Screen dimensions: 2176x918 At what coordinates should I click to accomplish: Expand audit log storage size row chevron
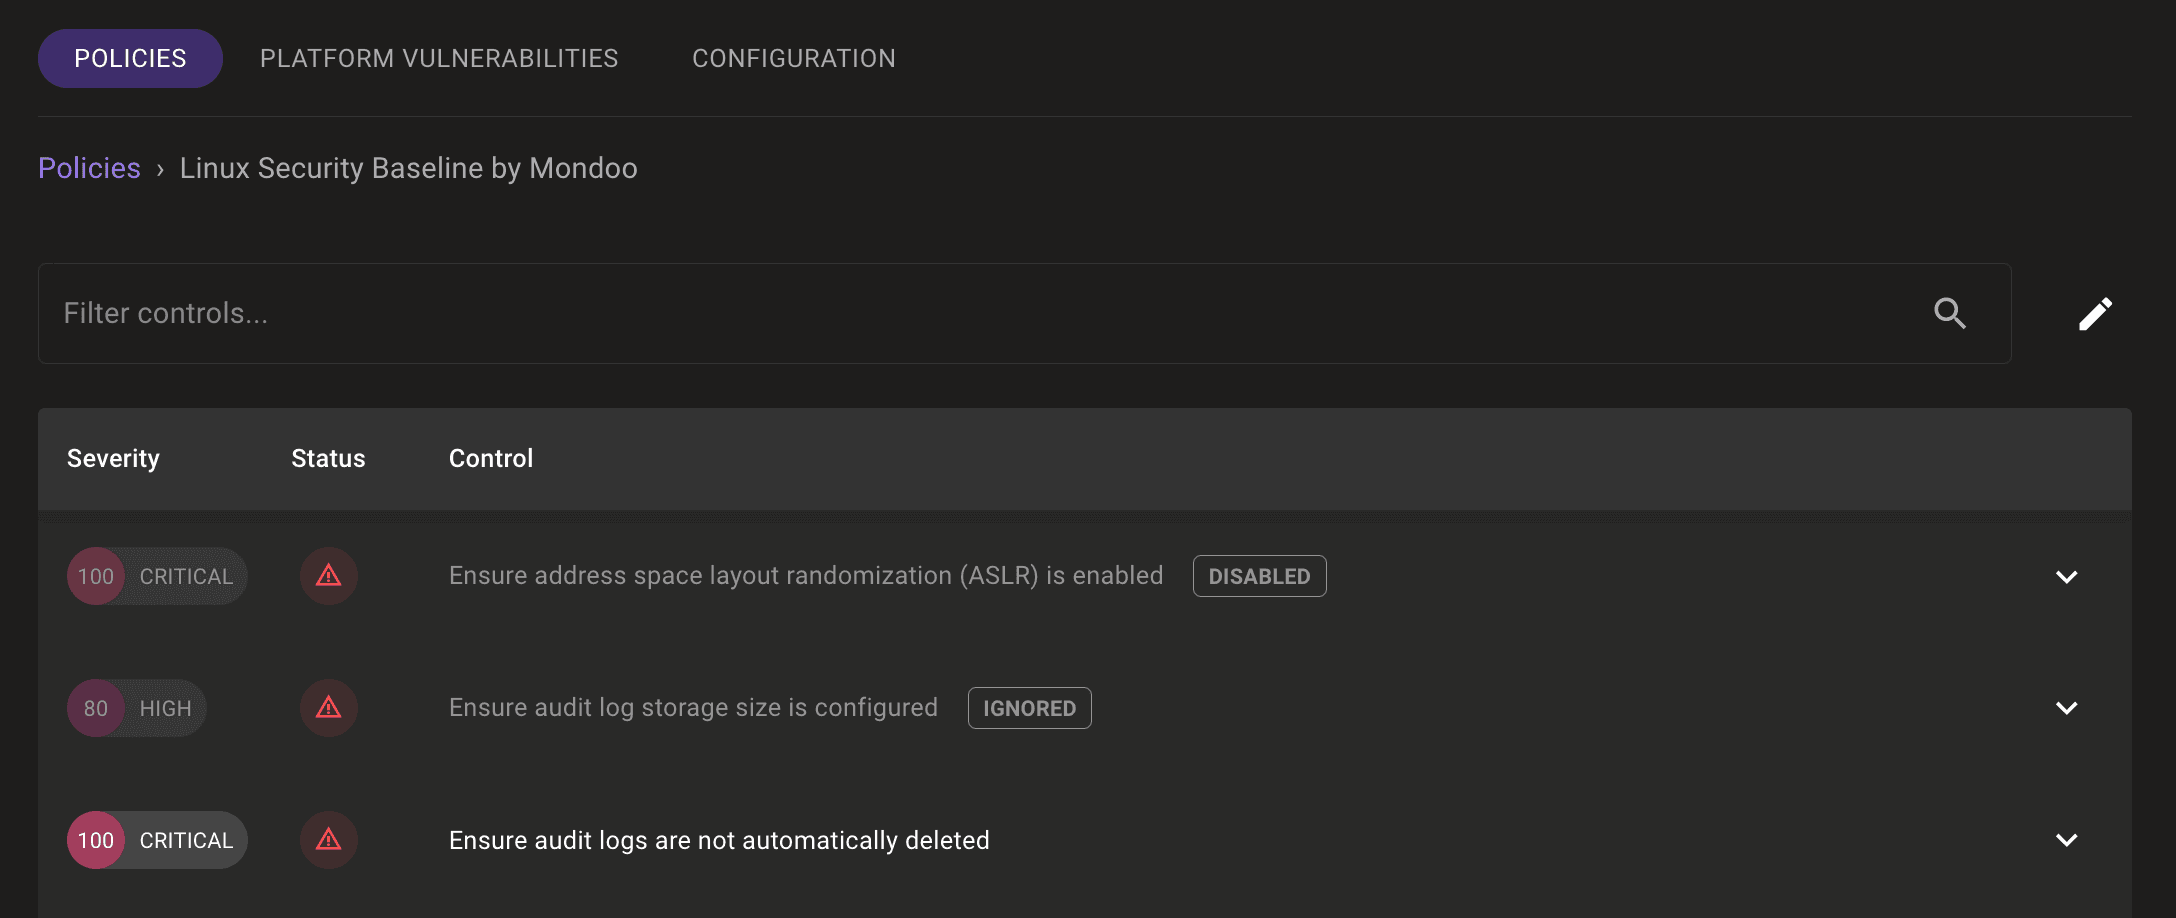[x=2066, y=708]
